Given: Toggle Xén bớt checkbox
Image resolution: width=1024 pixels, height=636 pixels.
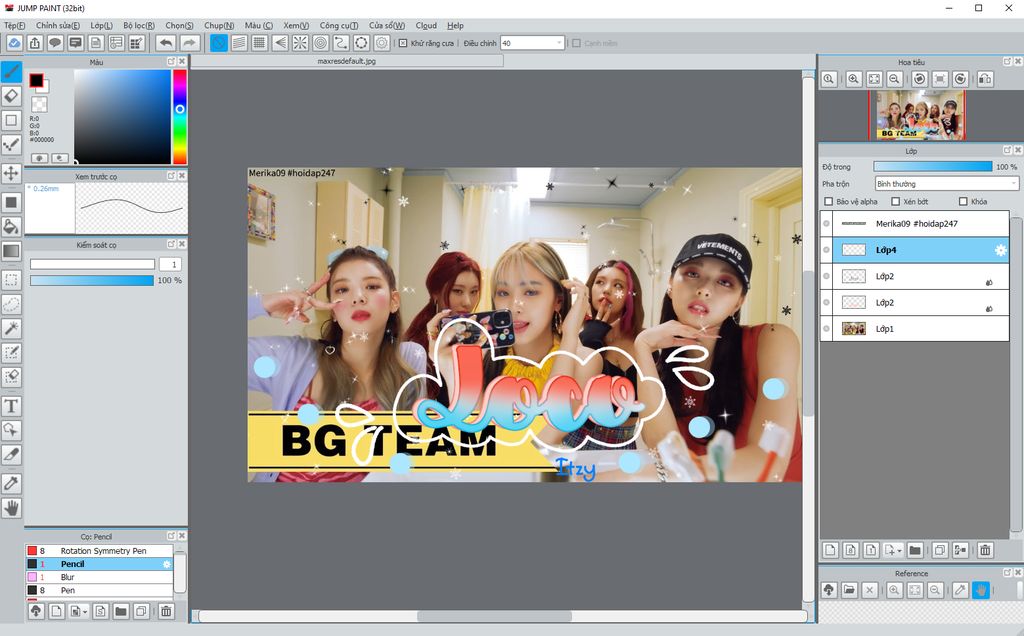Looking at the screenshot, I should pyautogui.click(x=895, y=202).
